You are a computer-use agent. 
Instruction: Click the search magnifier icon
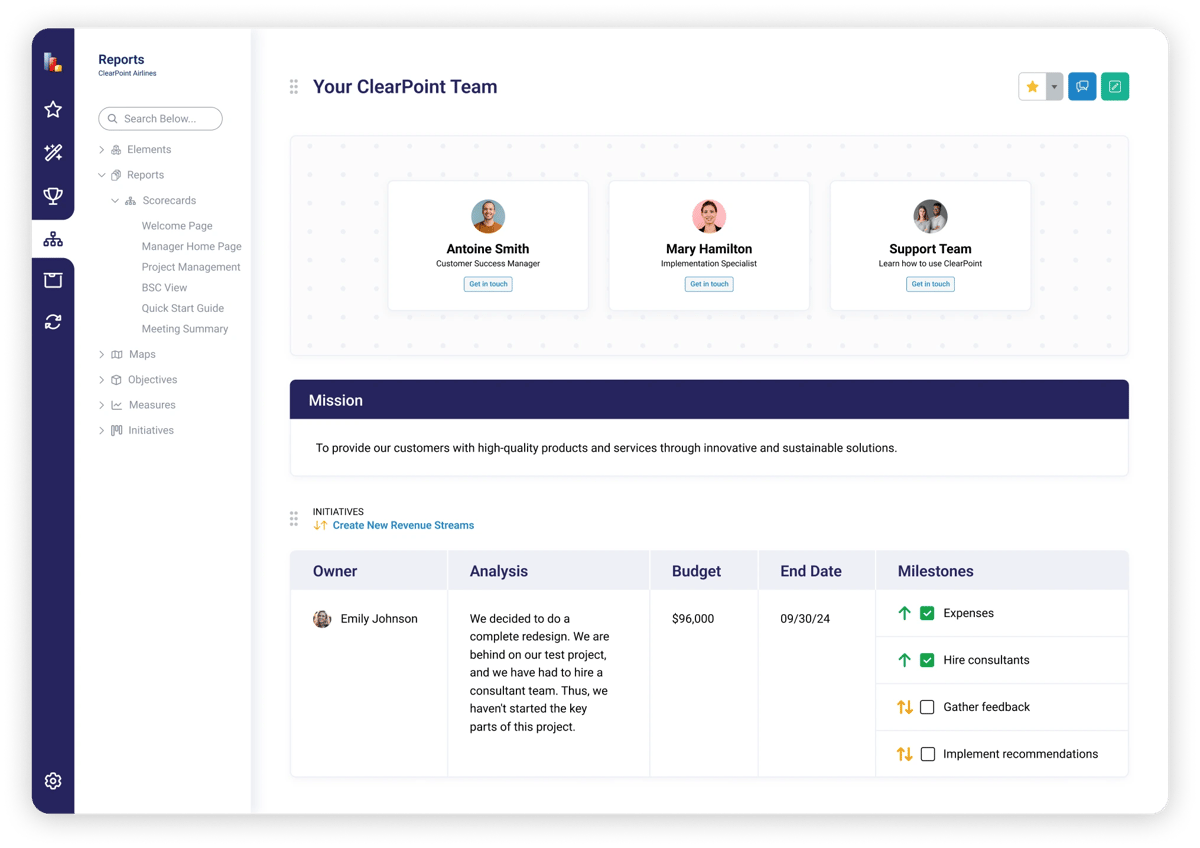(113, 119)
